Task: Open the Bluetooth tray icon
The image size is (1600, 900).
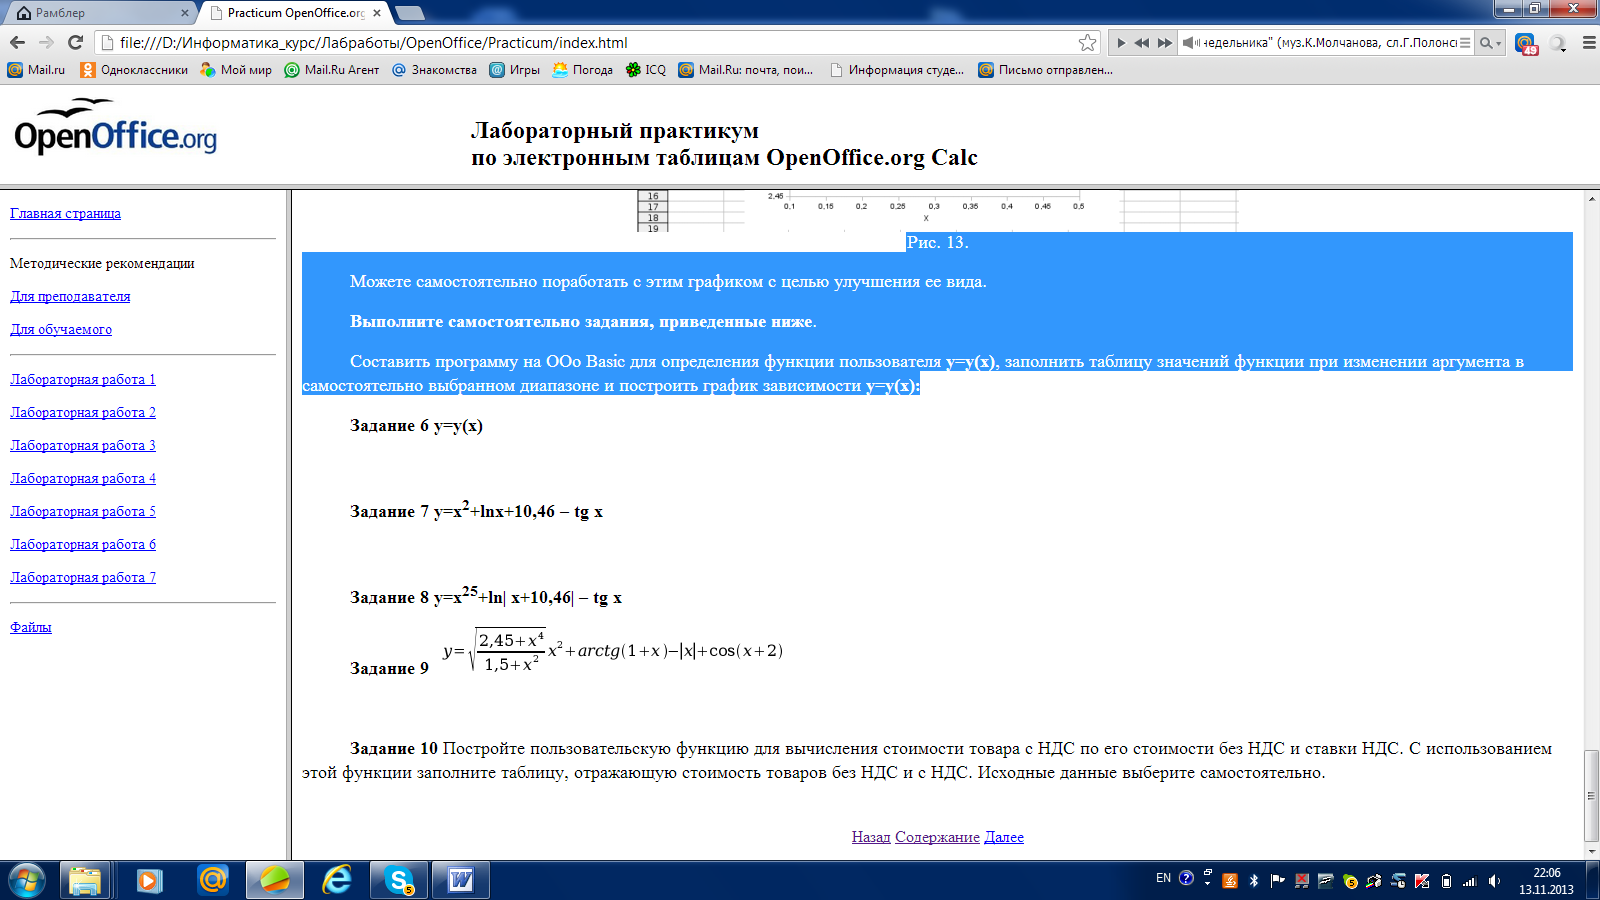Action: click(x=1254, y=881)
